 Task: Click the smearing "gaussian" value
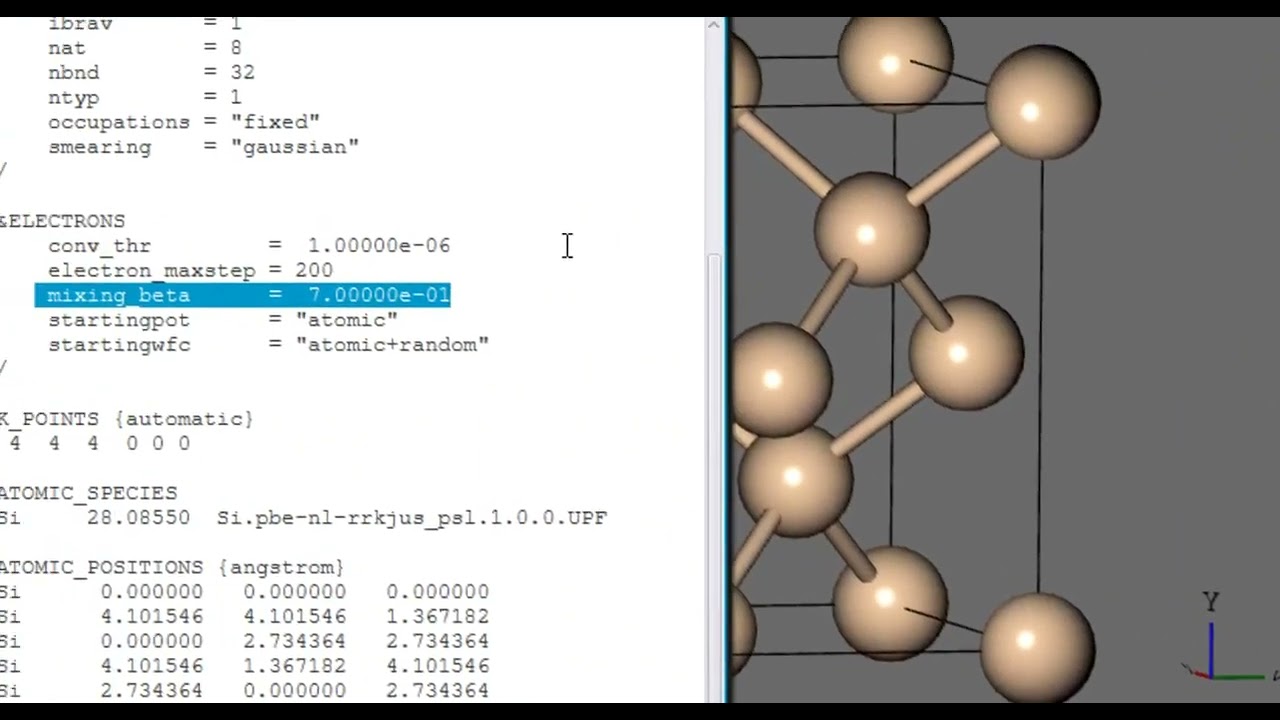(x=294, y=147)
